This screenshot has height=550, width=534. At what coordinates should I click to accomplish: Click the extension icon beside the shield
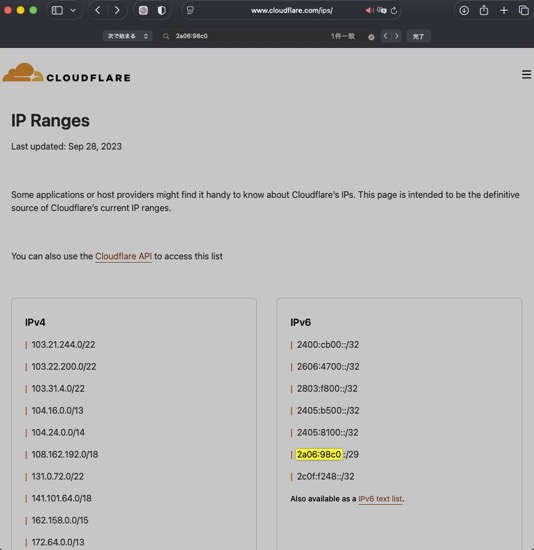[143, 10]
